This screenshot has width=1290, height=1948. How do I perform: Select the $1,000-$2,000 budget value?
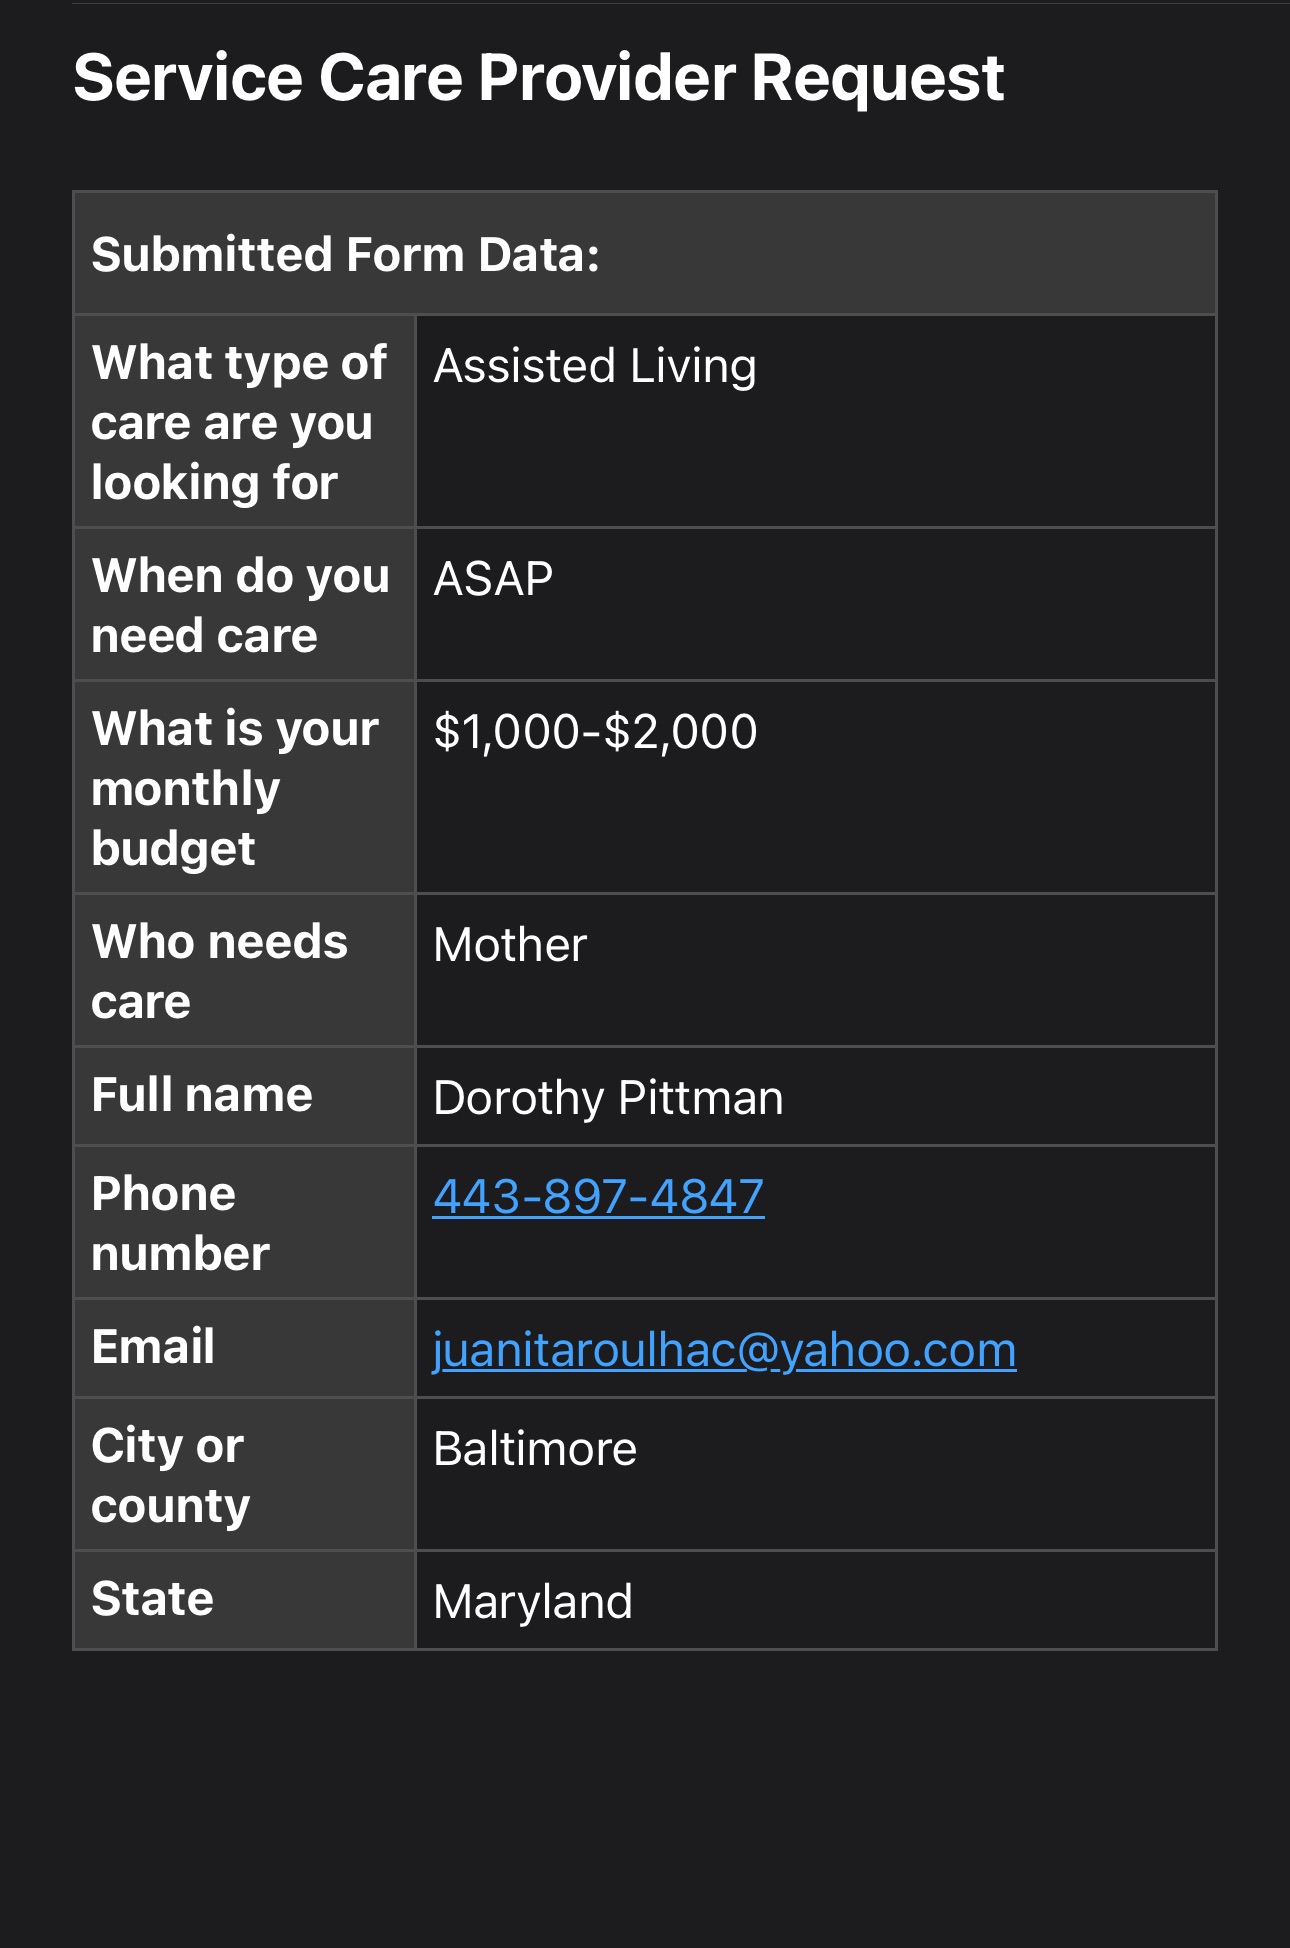pyautogui.click(x=595, y=731)
